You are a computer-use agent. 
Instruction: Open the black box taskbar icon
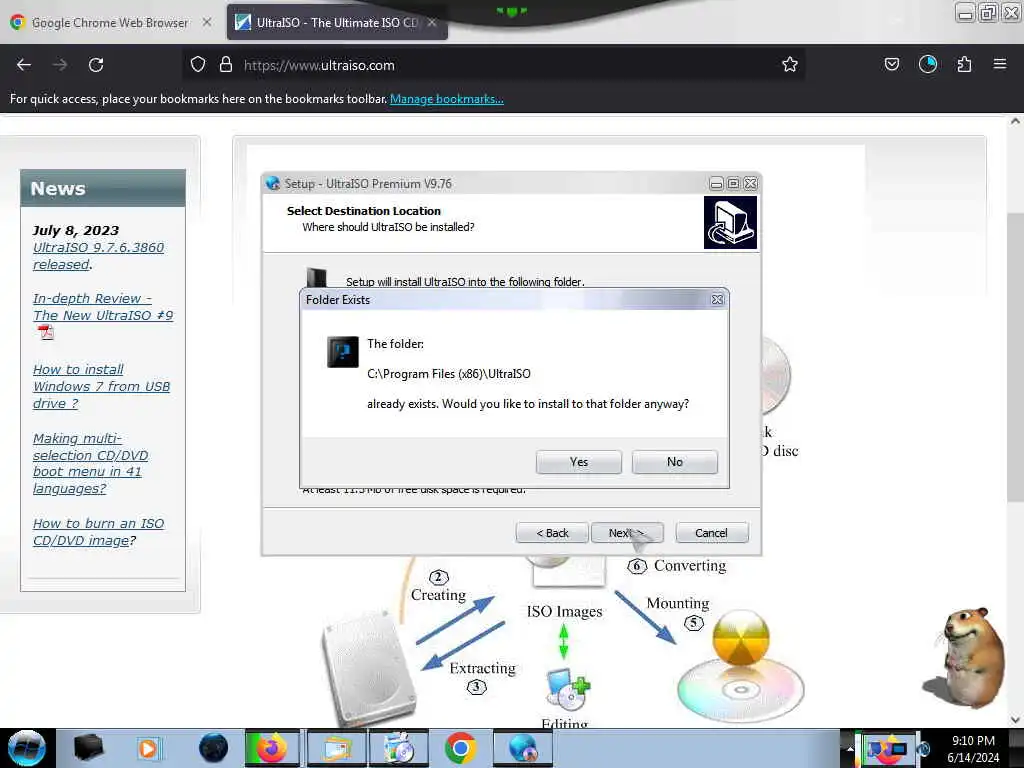pos(88,748)
